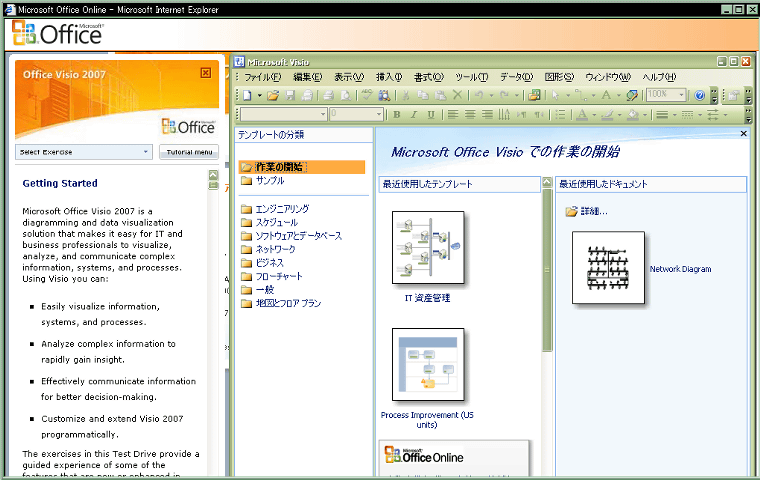Screen dimensions: 760x480
Task: Close the getting started pane with X
Action: point(744,133)
